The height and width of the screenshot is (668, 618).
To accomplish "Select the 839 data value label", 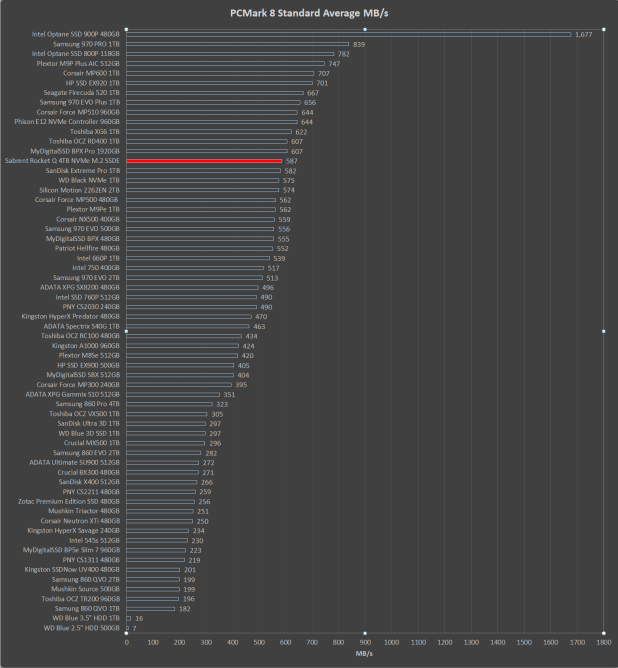I will coord(359,44).
